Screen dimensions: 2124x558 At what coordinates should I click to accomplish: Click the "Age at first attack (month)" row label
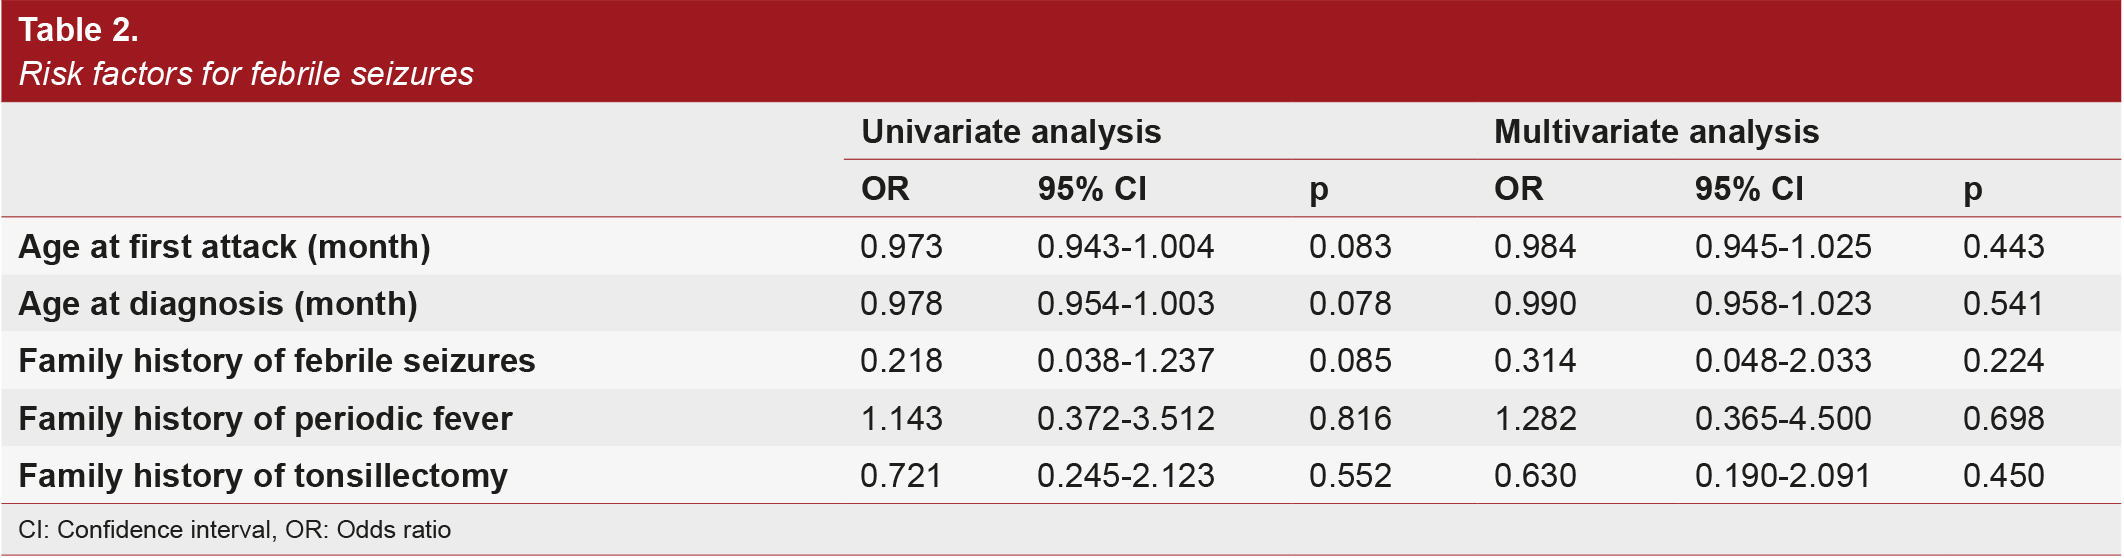pyautogui.click(x=224, y=247)
